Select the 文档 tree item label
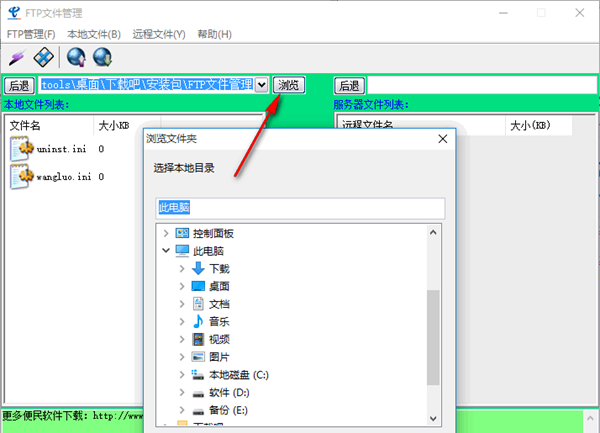Image resolution: width=600 pixels, height=433 pixels. pyautogui.click(x=219, y=304)
